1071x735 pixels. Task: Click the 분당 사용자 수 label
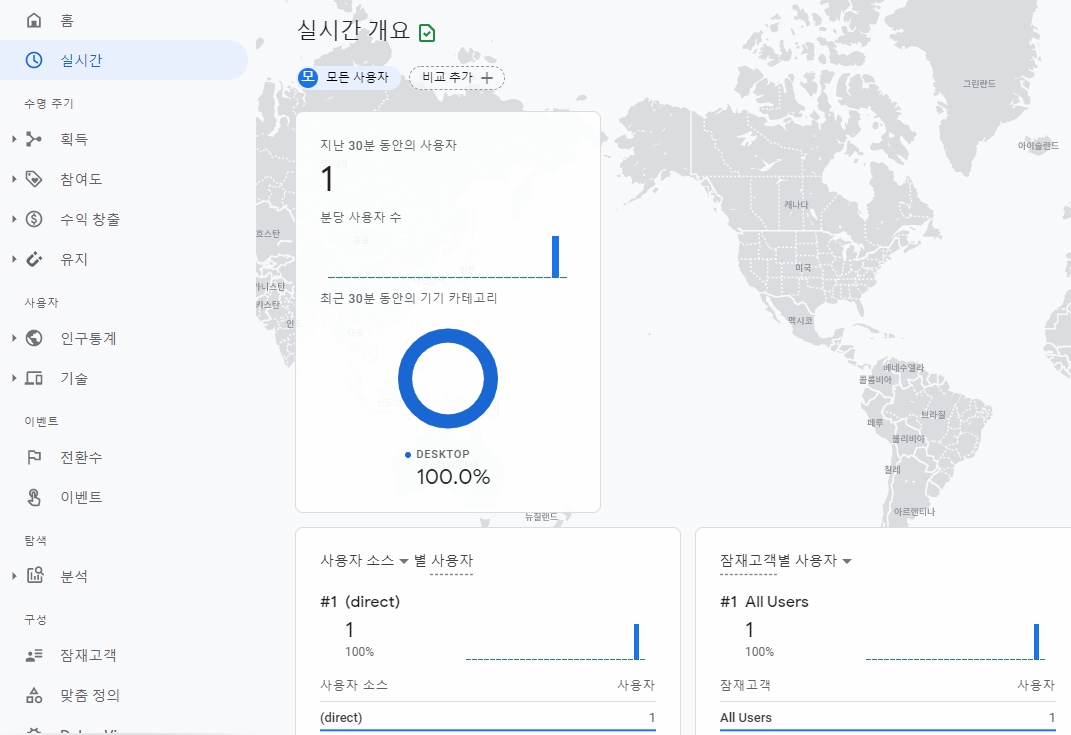coord(361,217)
